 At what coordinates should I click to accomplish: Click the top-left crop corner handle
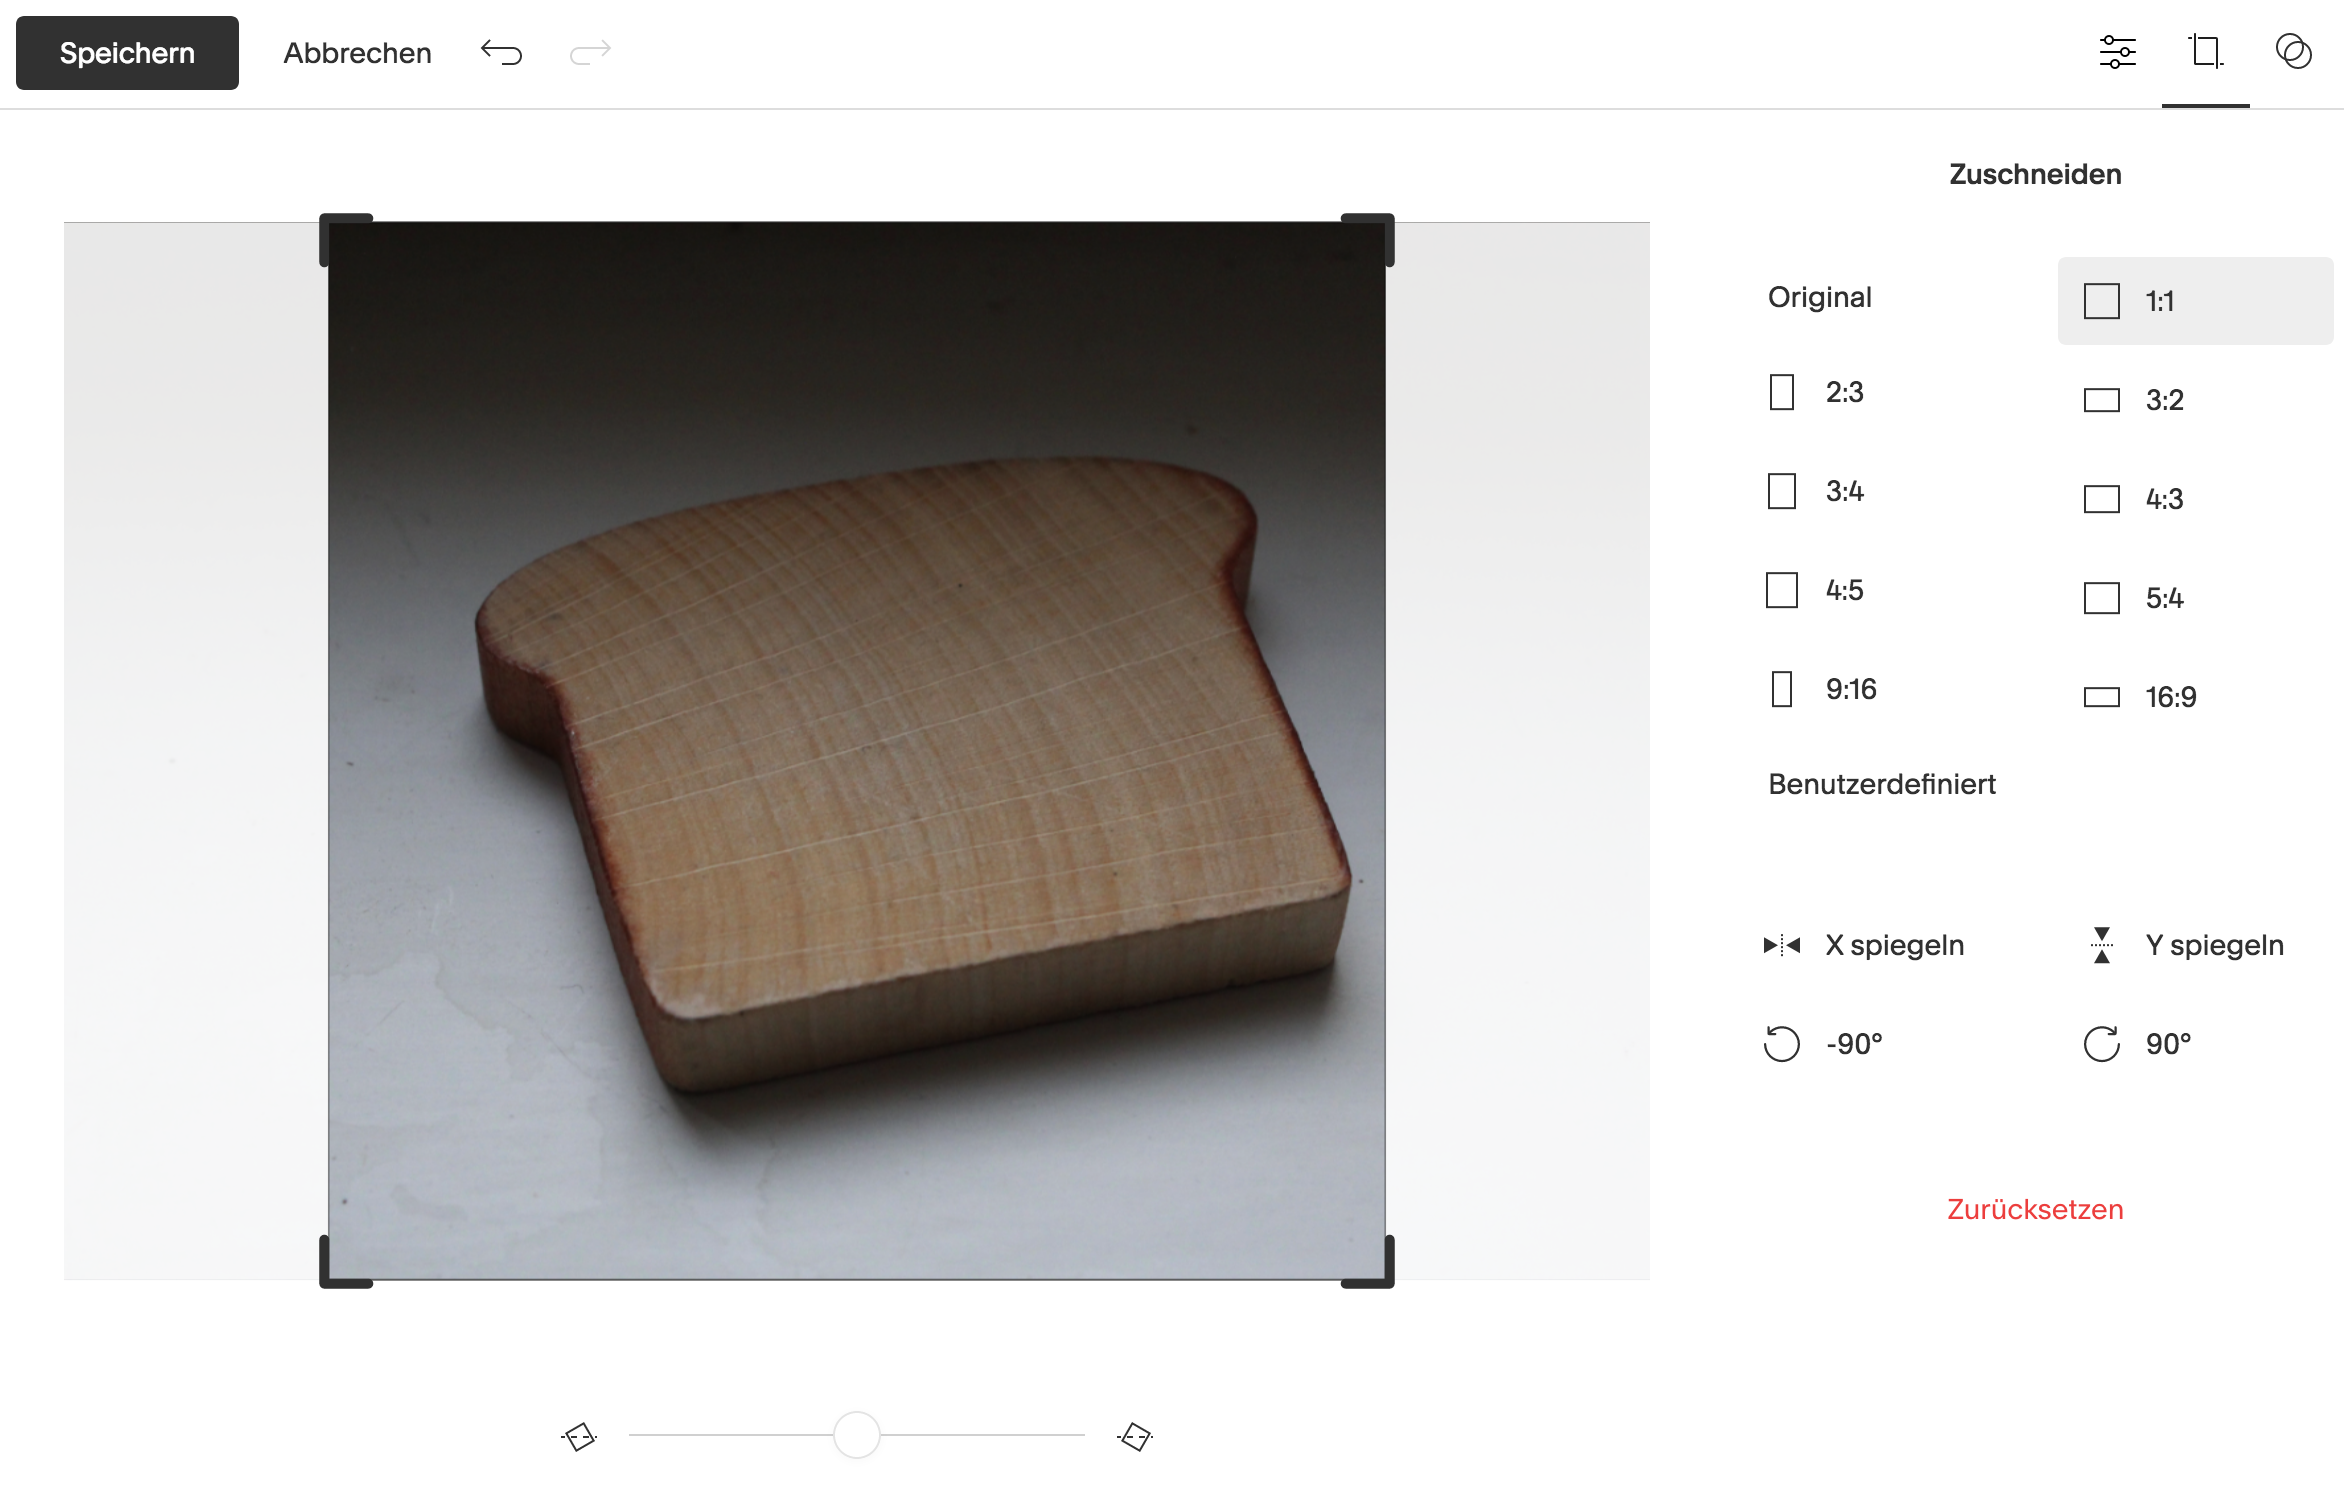point(345,239)
